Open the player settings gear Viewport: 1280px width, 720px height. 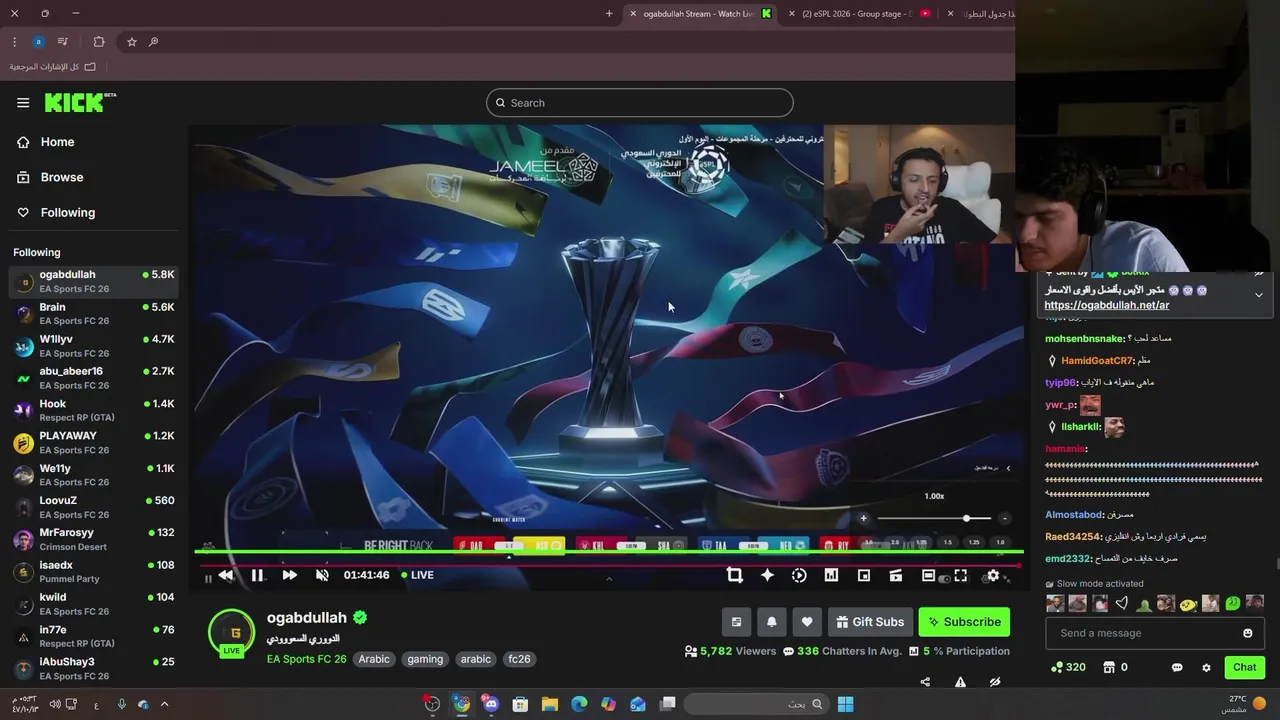[993, 575]
